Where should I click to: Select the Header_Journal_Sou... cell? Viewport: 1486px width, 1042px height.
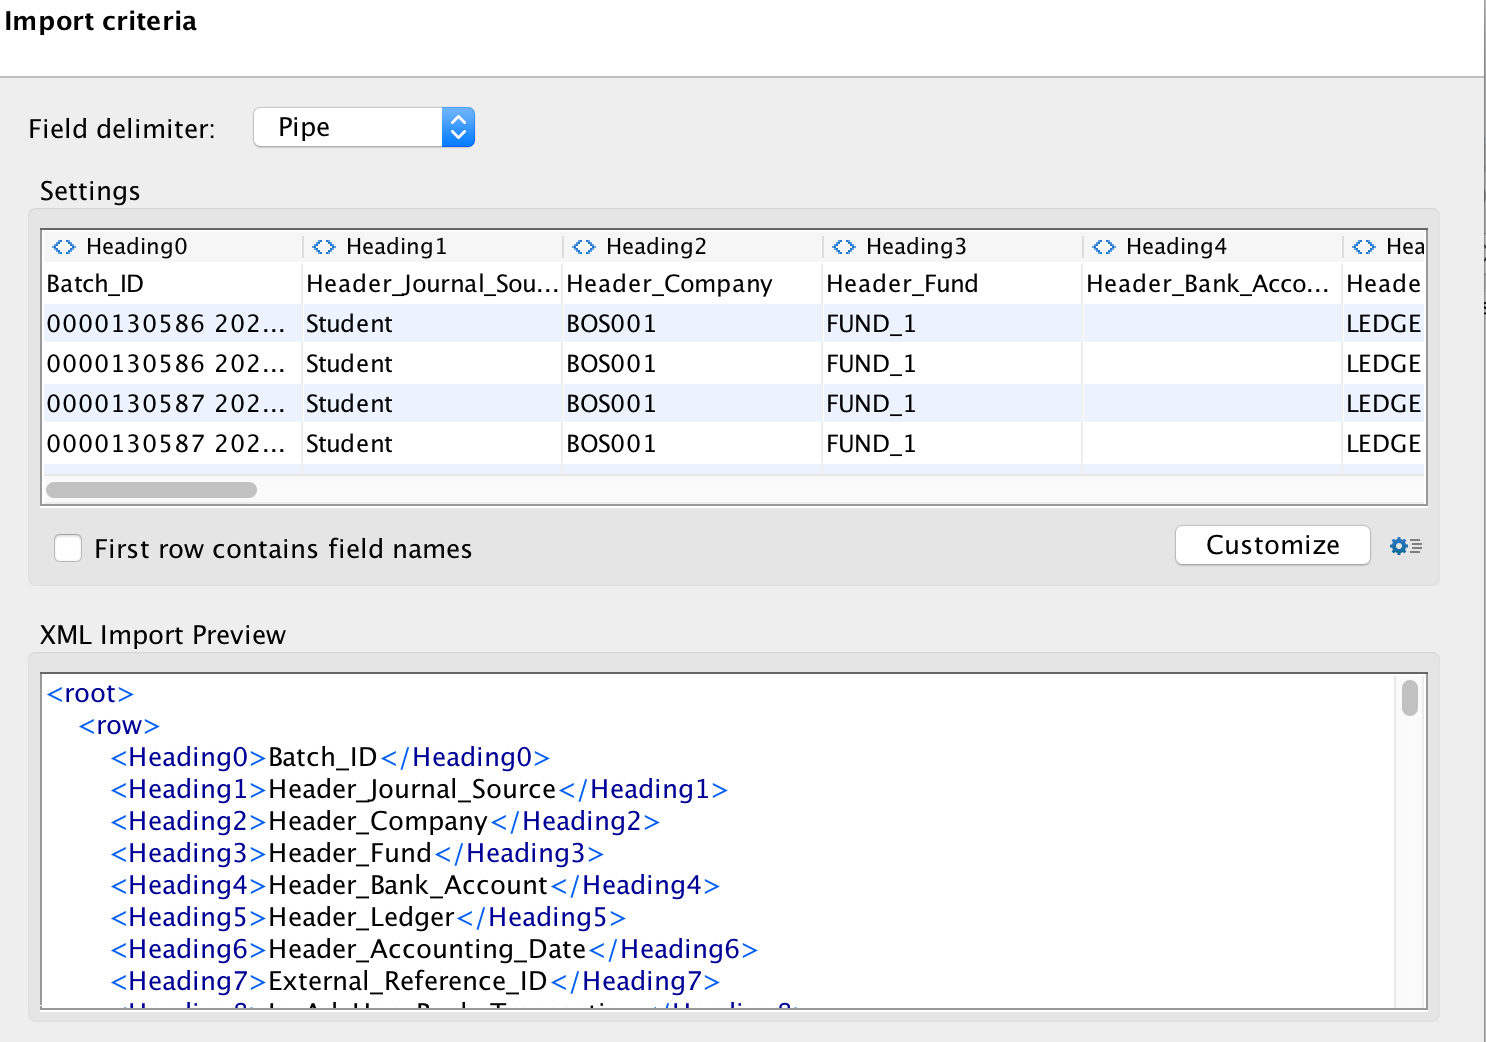click(x=432, y=284)
